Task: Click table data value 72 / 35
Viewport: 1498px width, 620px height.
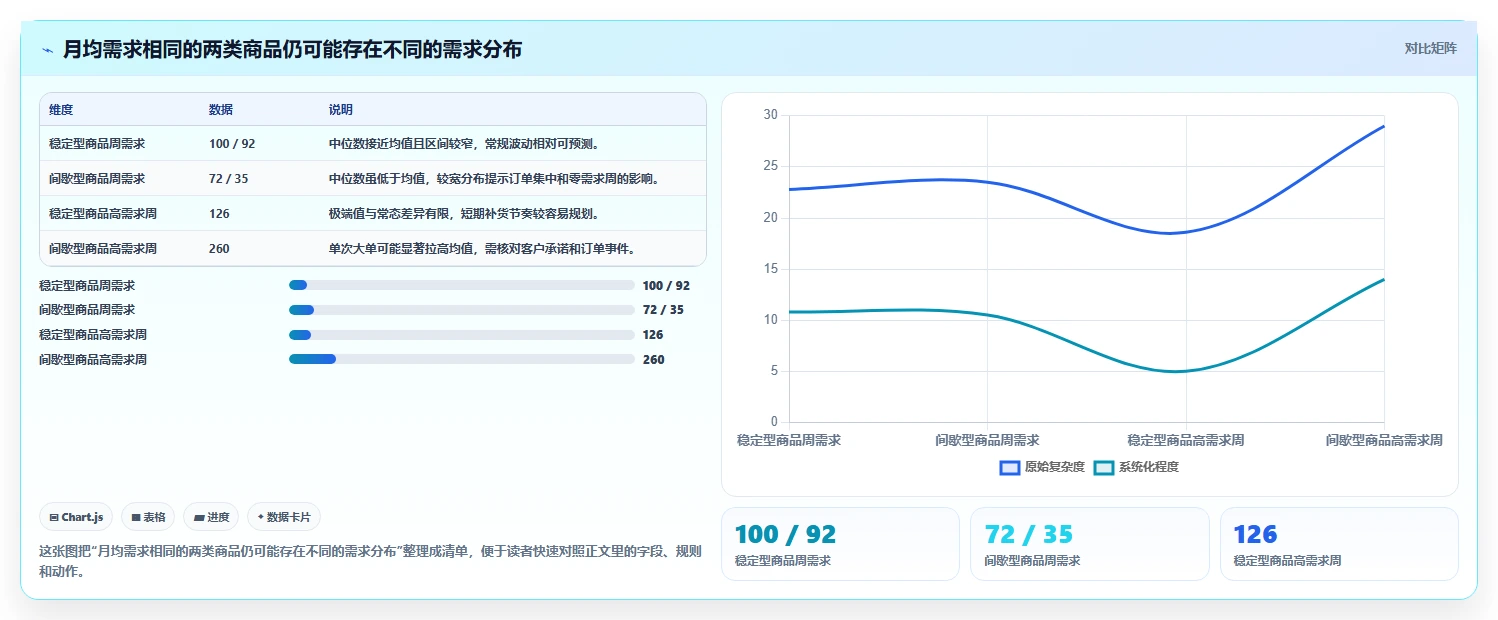Action: click(229, 179)
